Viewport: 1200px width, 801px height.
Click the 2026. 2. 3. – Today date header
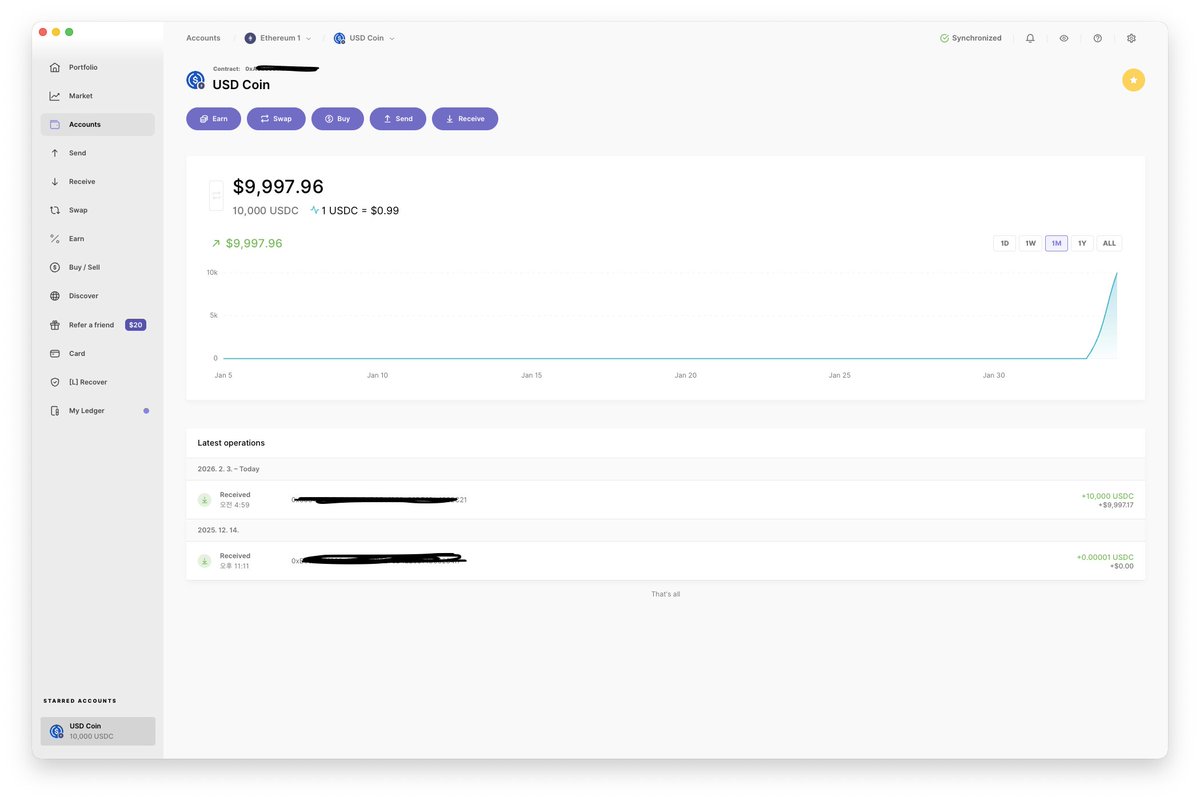tap(229, 469)
